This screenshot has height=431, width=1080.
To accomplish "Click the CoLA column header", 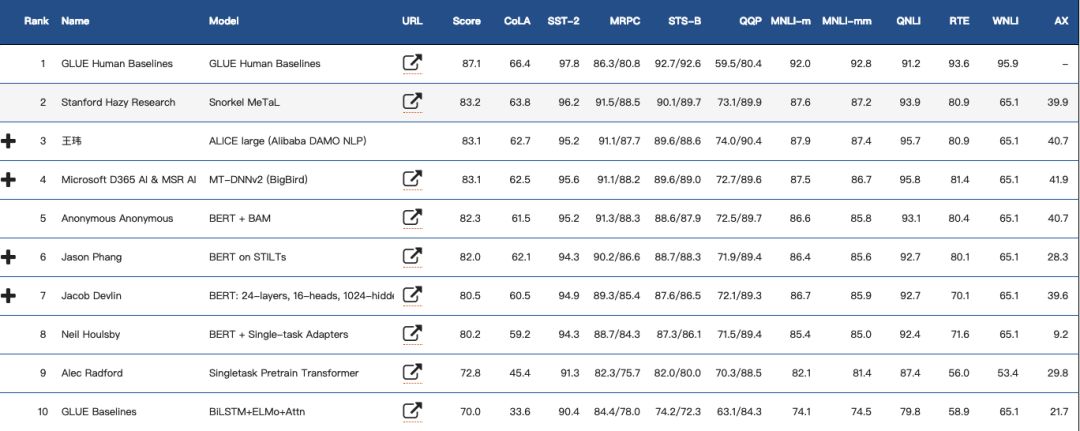I will pyautogui.click(x=518, y=21).
